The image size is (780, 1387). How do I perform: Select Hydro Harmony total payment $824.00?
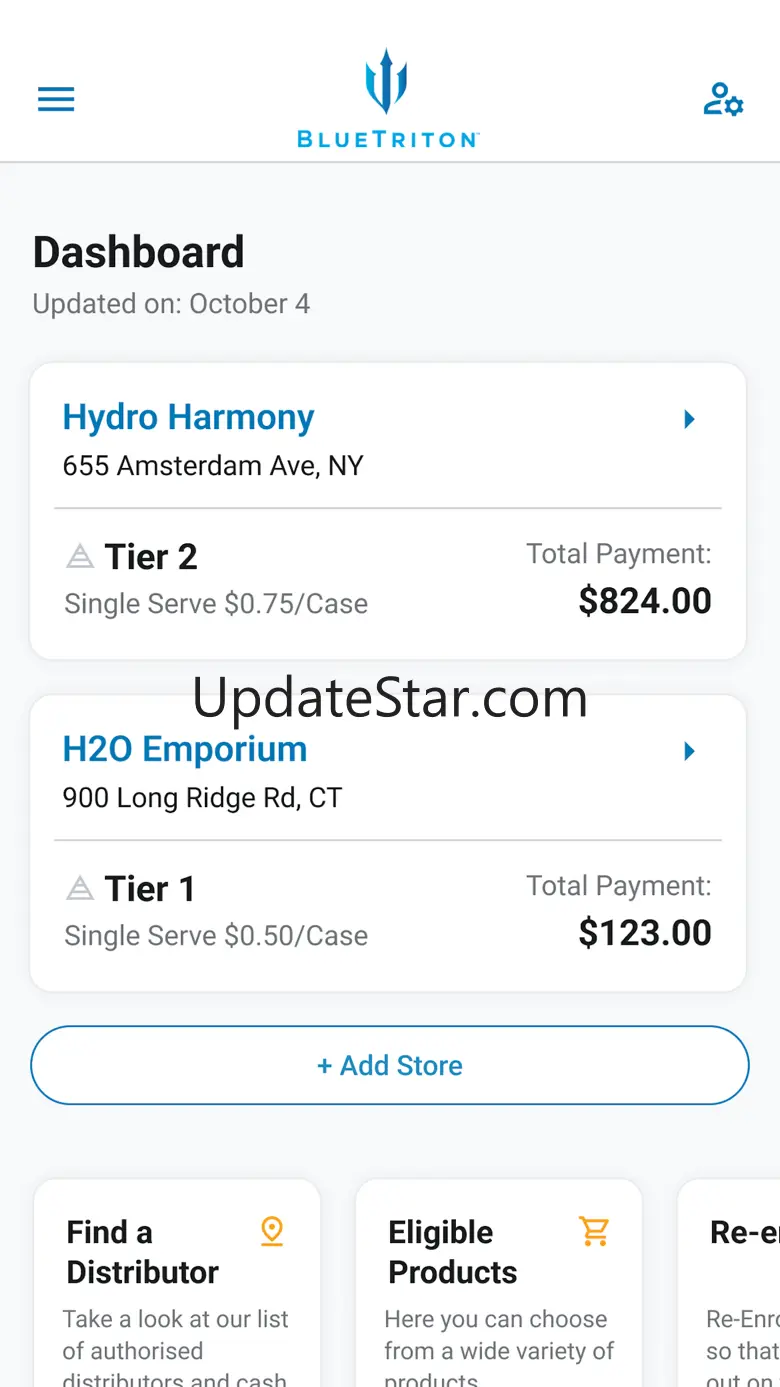click(645, 601)
